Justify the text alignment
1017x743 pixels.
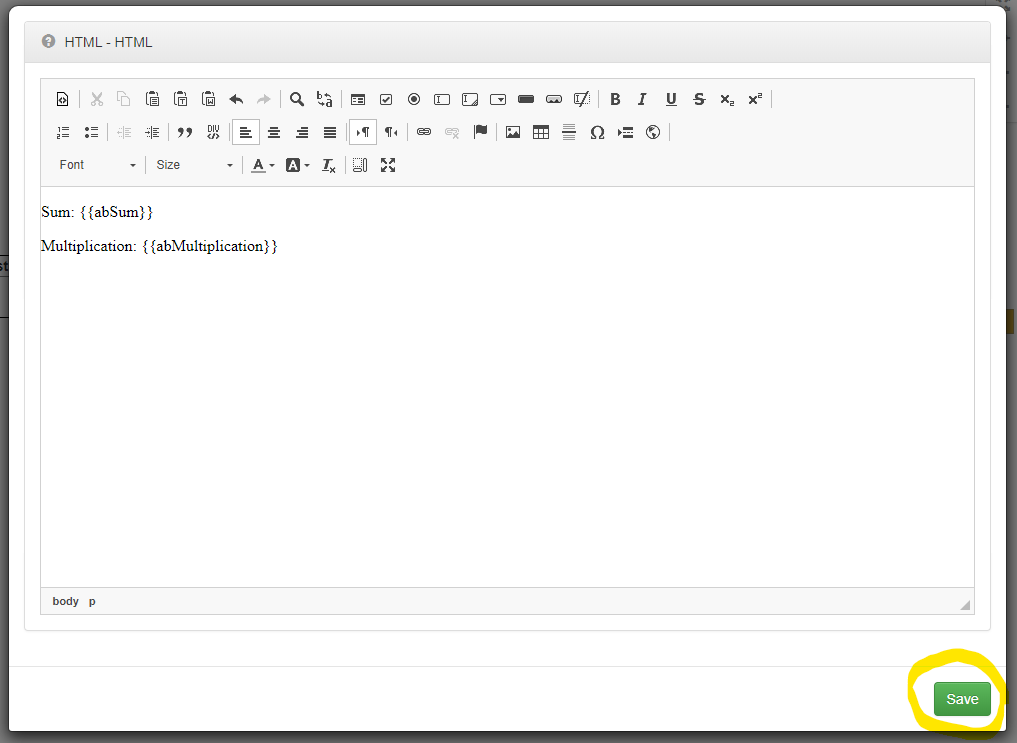tap(330, 132)
